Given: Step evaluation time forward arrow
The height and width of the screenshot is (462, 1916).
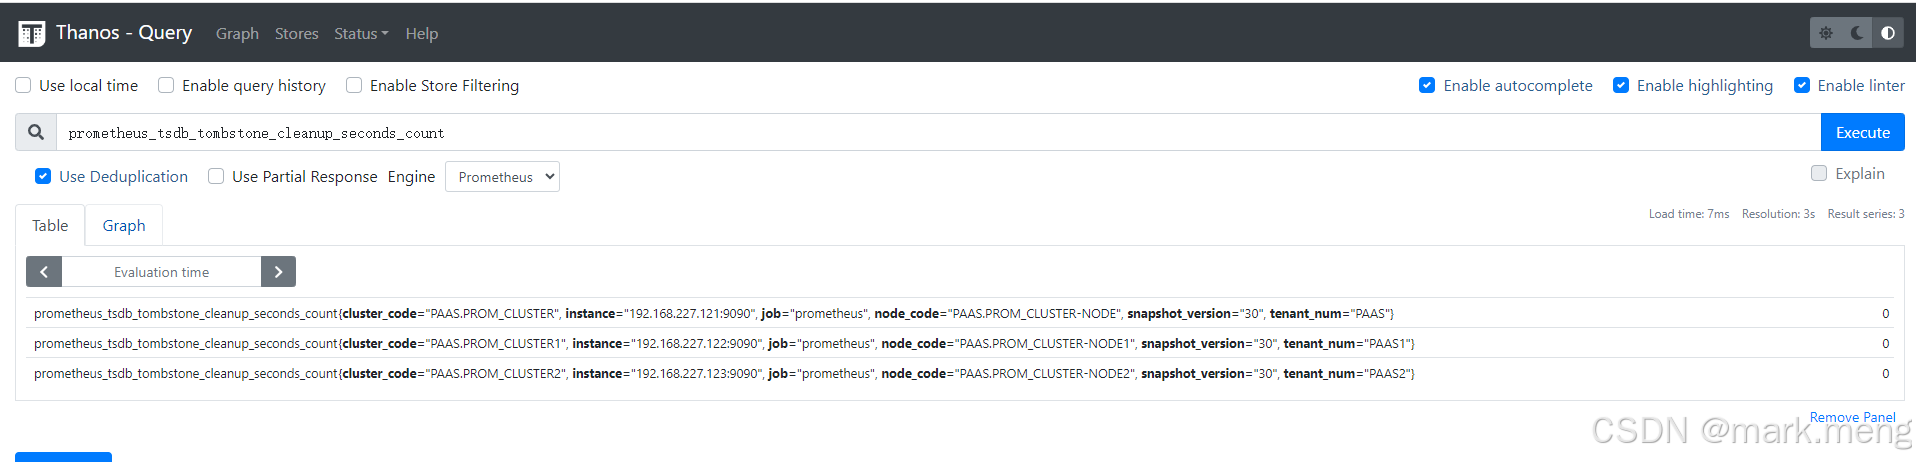Looking at the screenshot, I should tap(278, 272).
